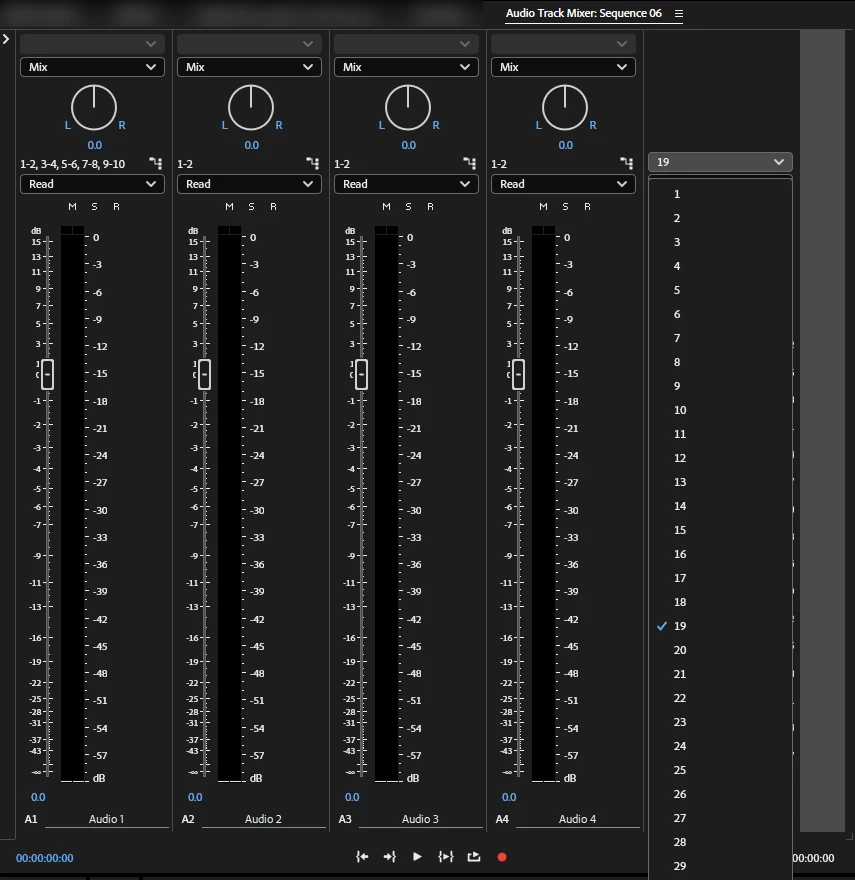
Task: Click the red Record button
Action: [502, 857]
